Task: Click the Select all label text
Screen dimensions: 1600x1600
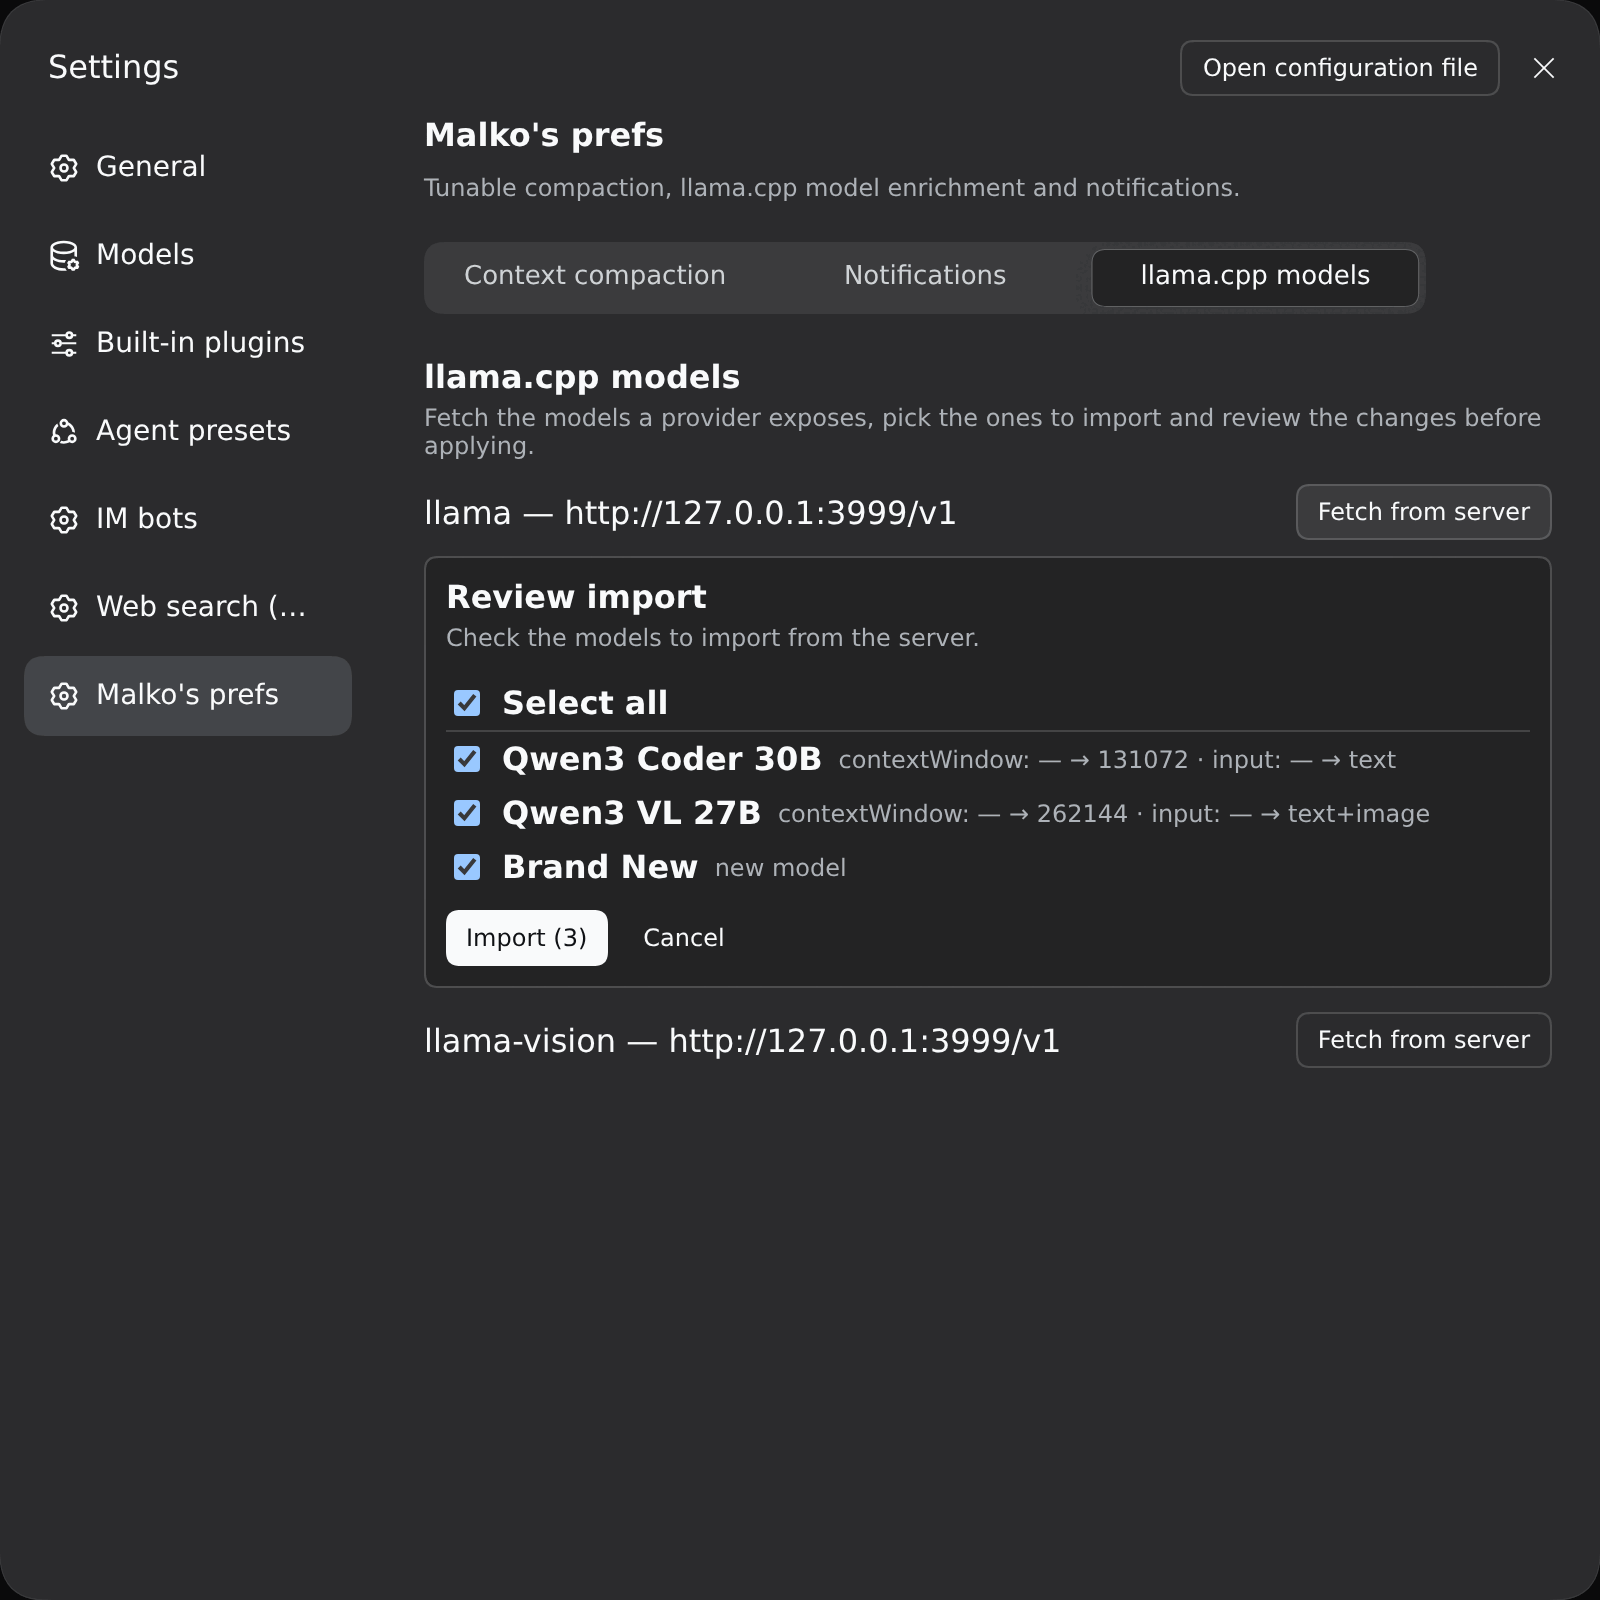Action: [x=585, y=703]
